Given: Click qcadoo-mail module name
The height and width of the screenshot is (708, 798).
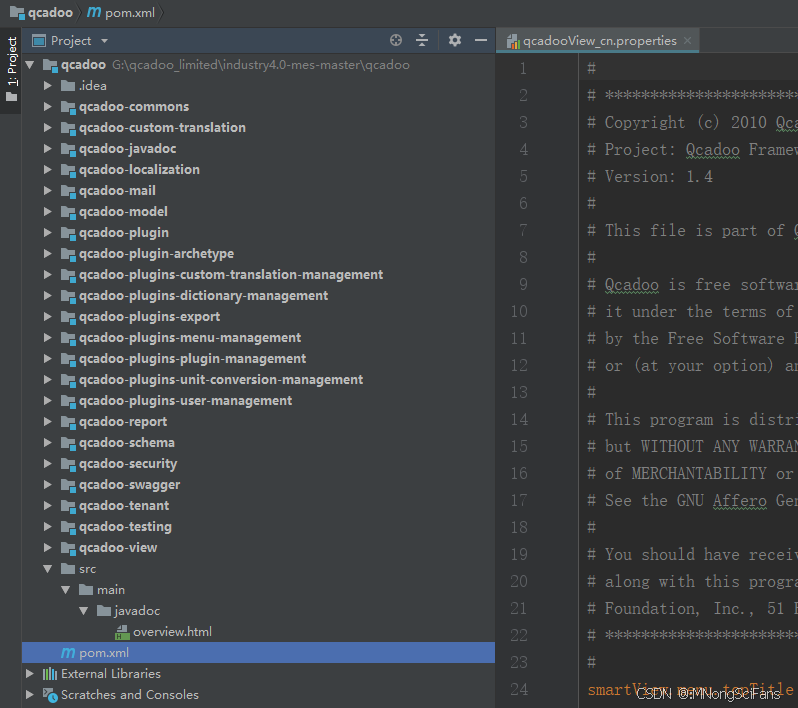Looking at the screenshot, I should [117, 190].
